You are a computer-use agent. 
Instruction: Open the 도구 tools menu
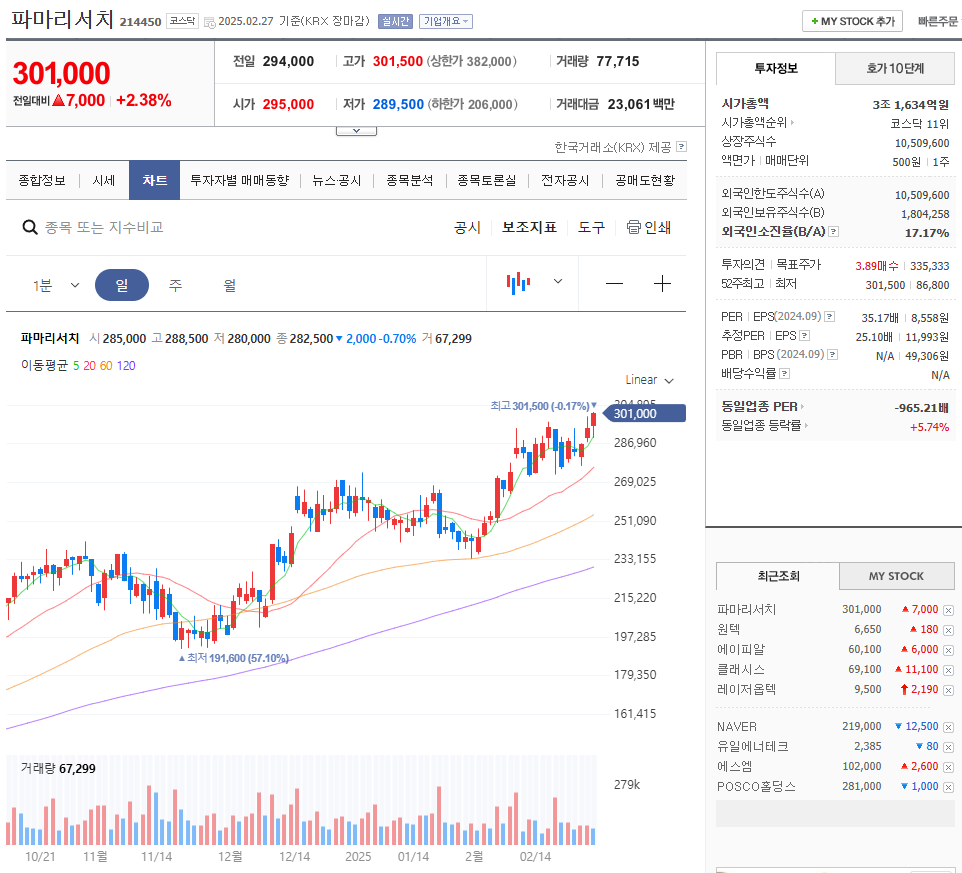click(591, 228)
